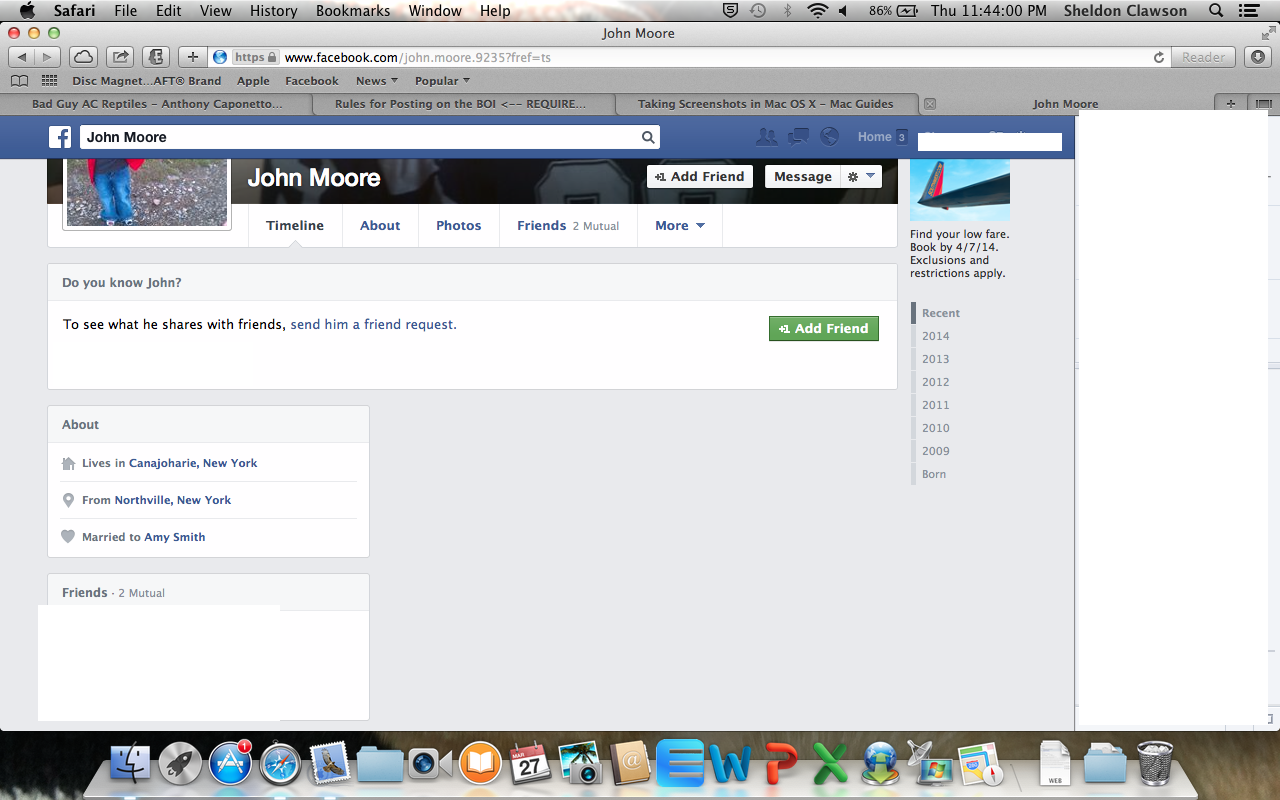The height and width of the screenshot is (800, 1280).
Task: Go back with Safari's back arrow
Action: click(x=22, y=57)
